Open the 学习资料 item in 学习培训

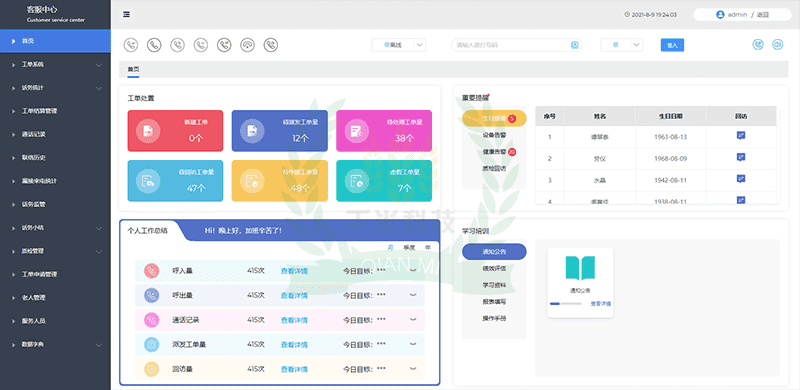494,285
